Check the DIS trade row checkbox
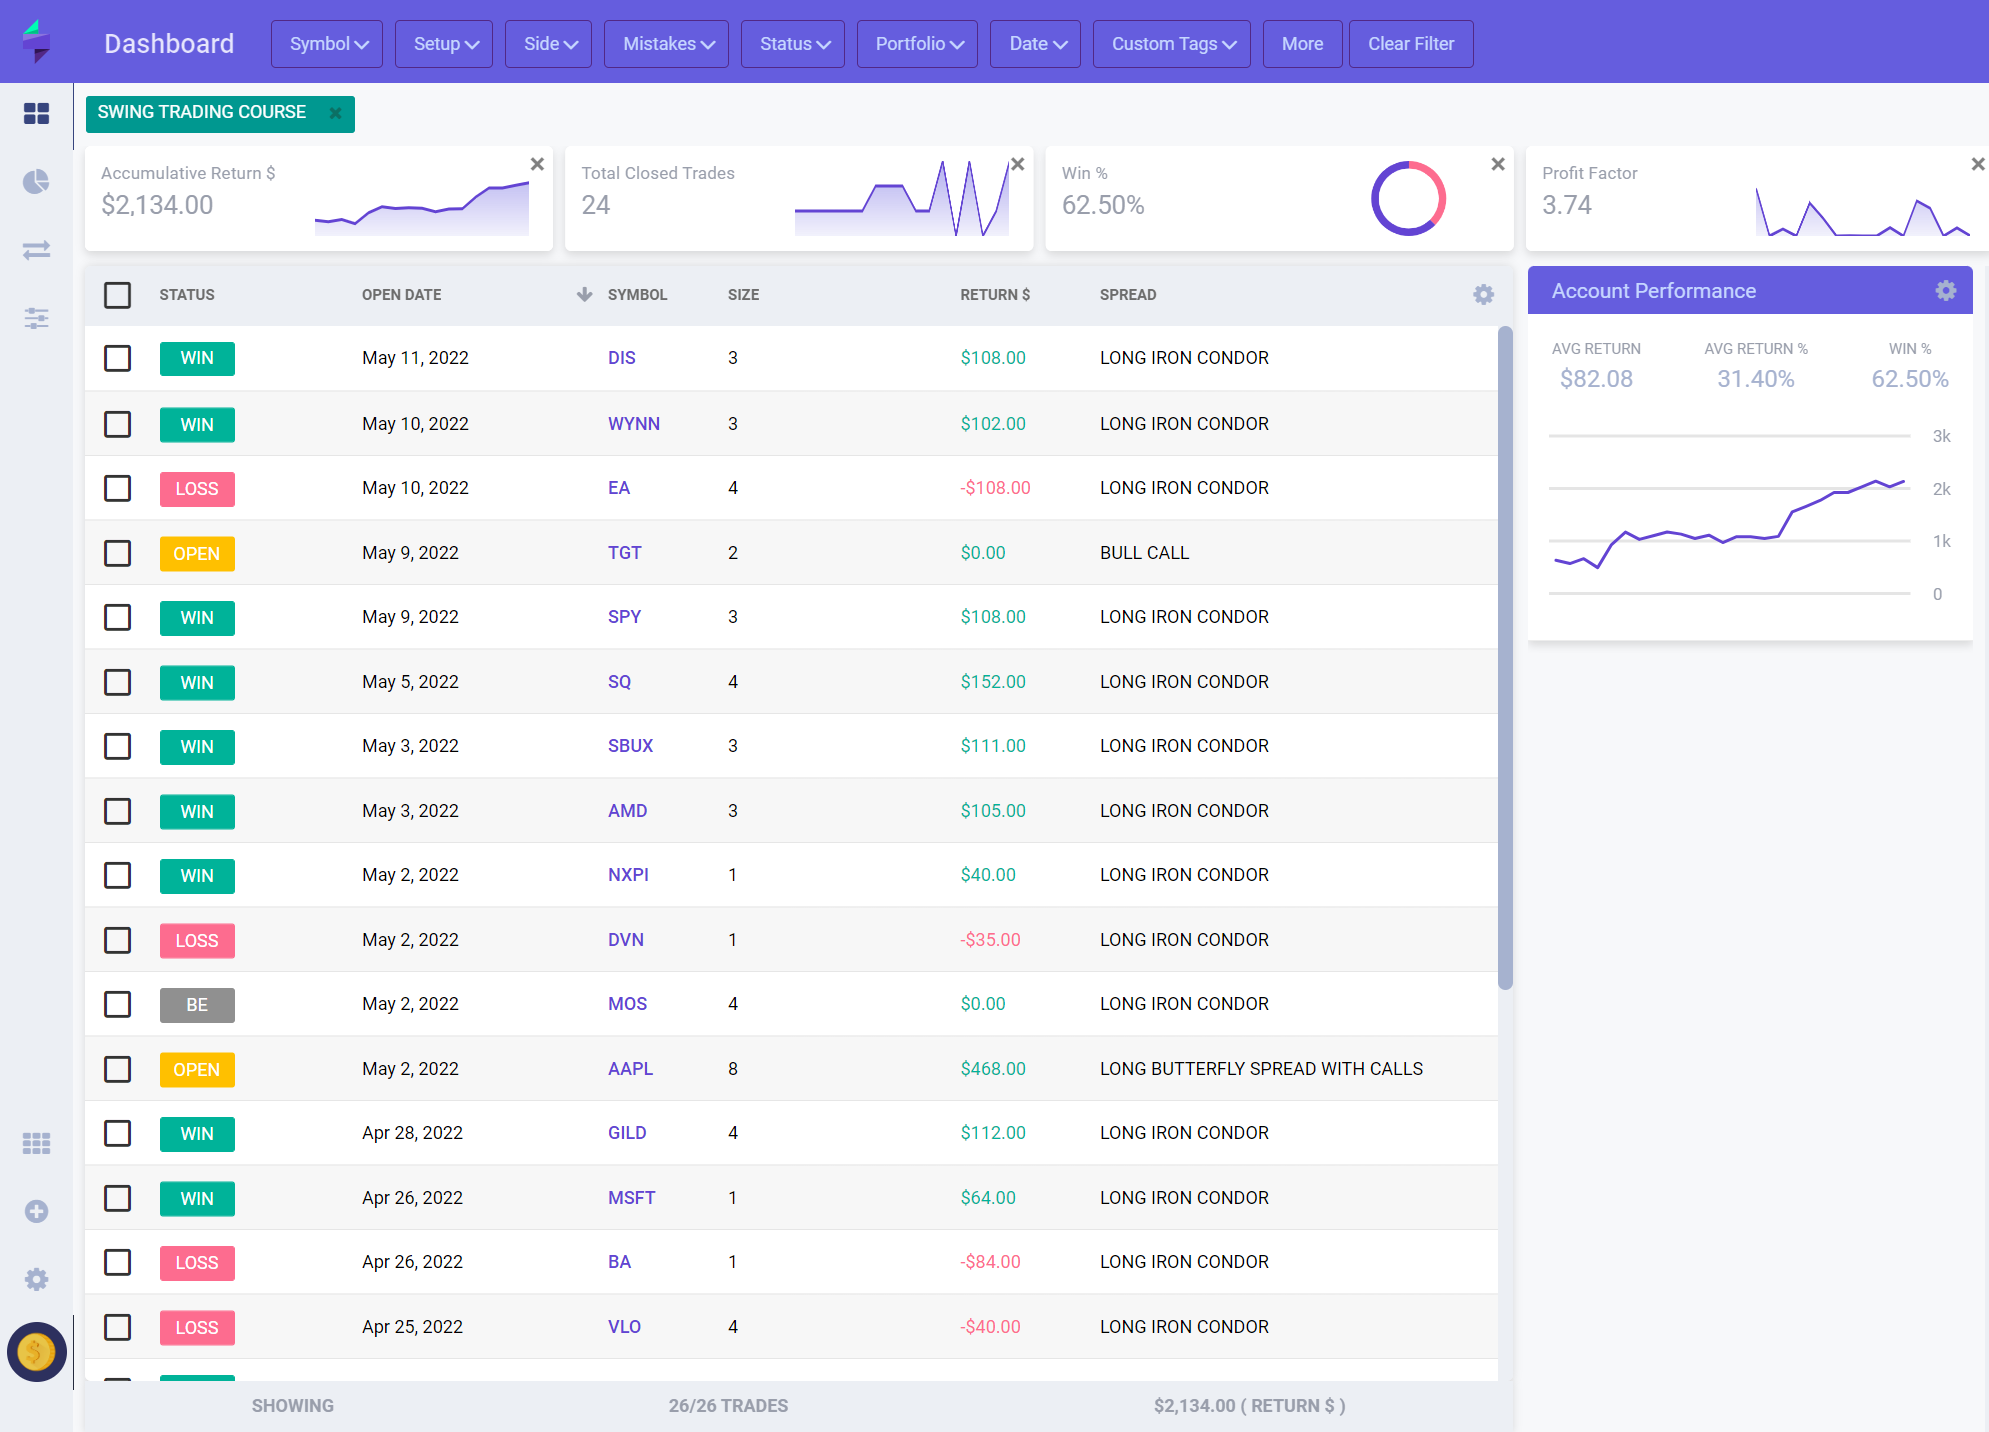Viewport: 1989px width, 1432px height. (118, 358)
